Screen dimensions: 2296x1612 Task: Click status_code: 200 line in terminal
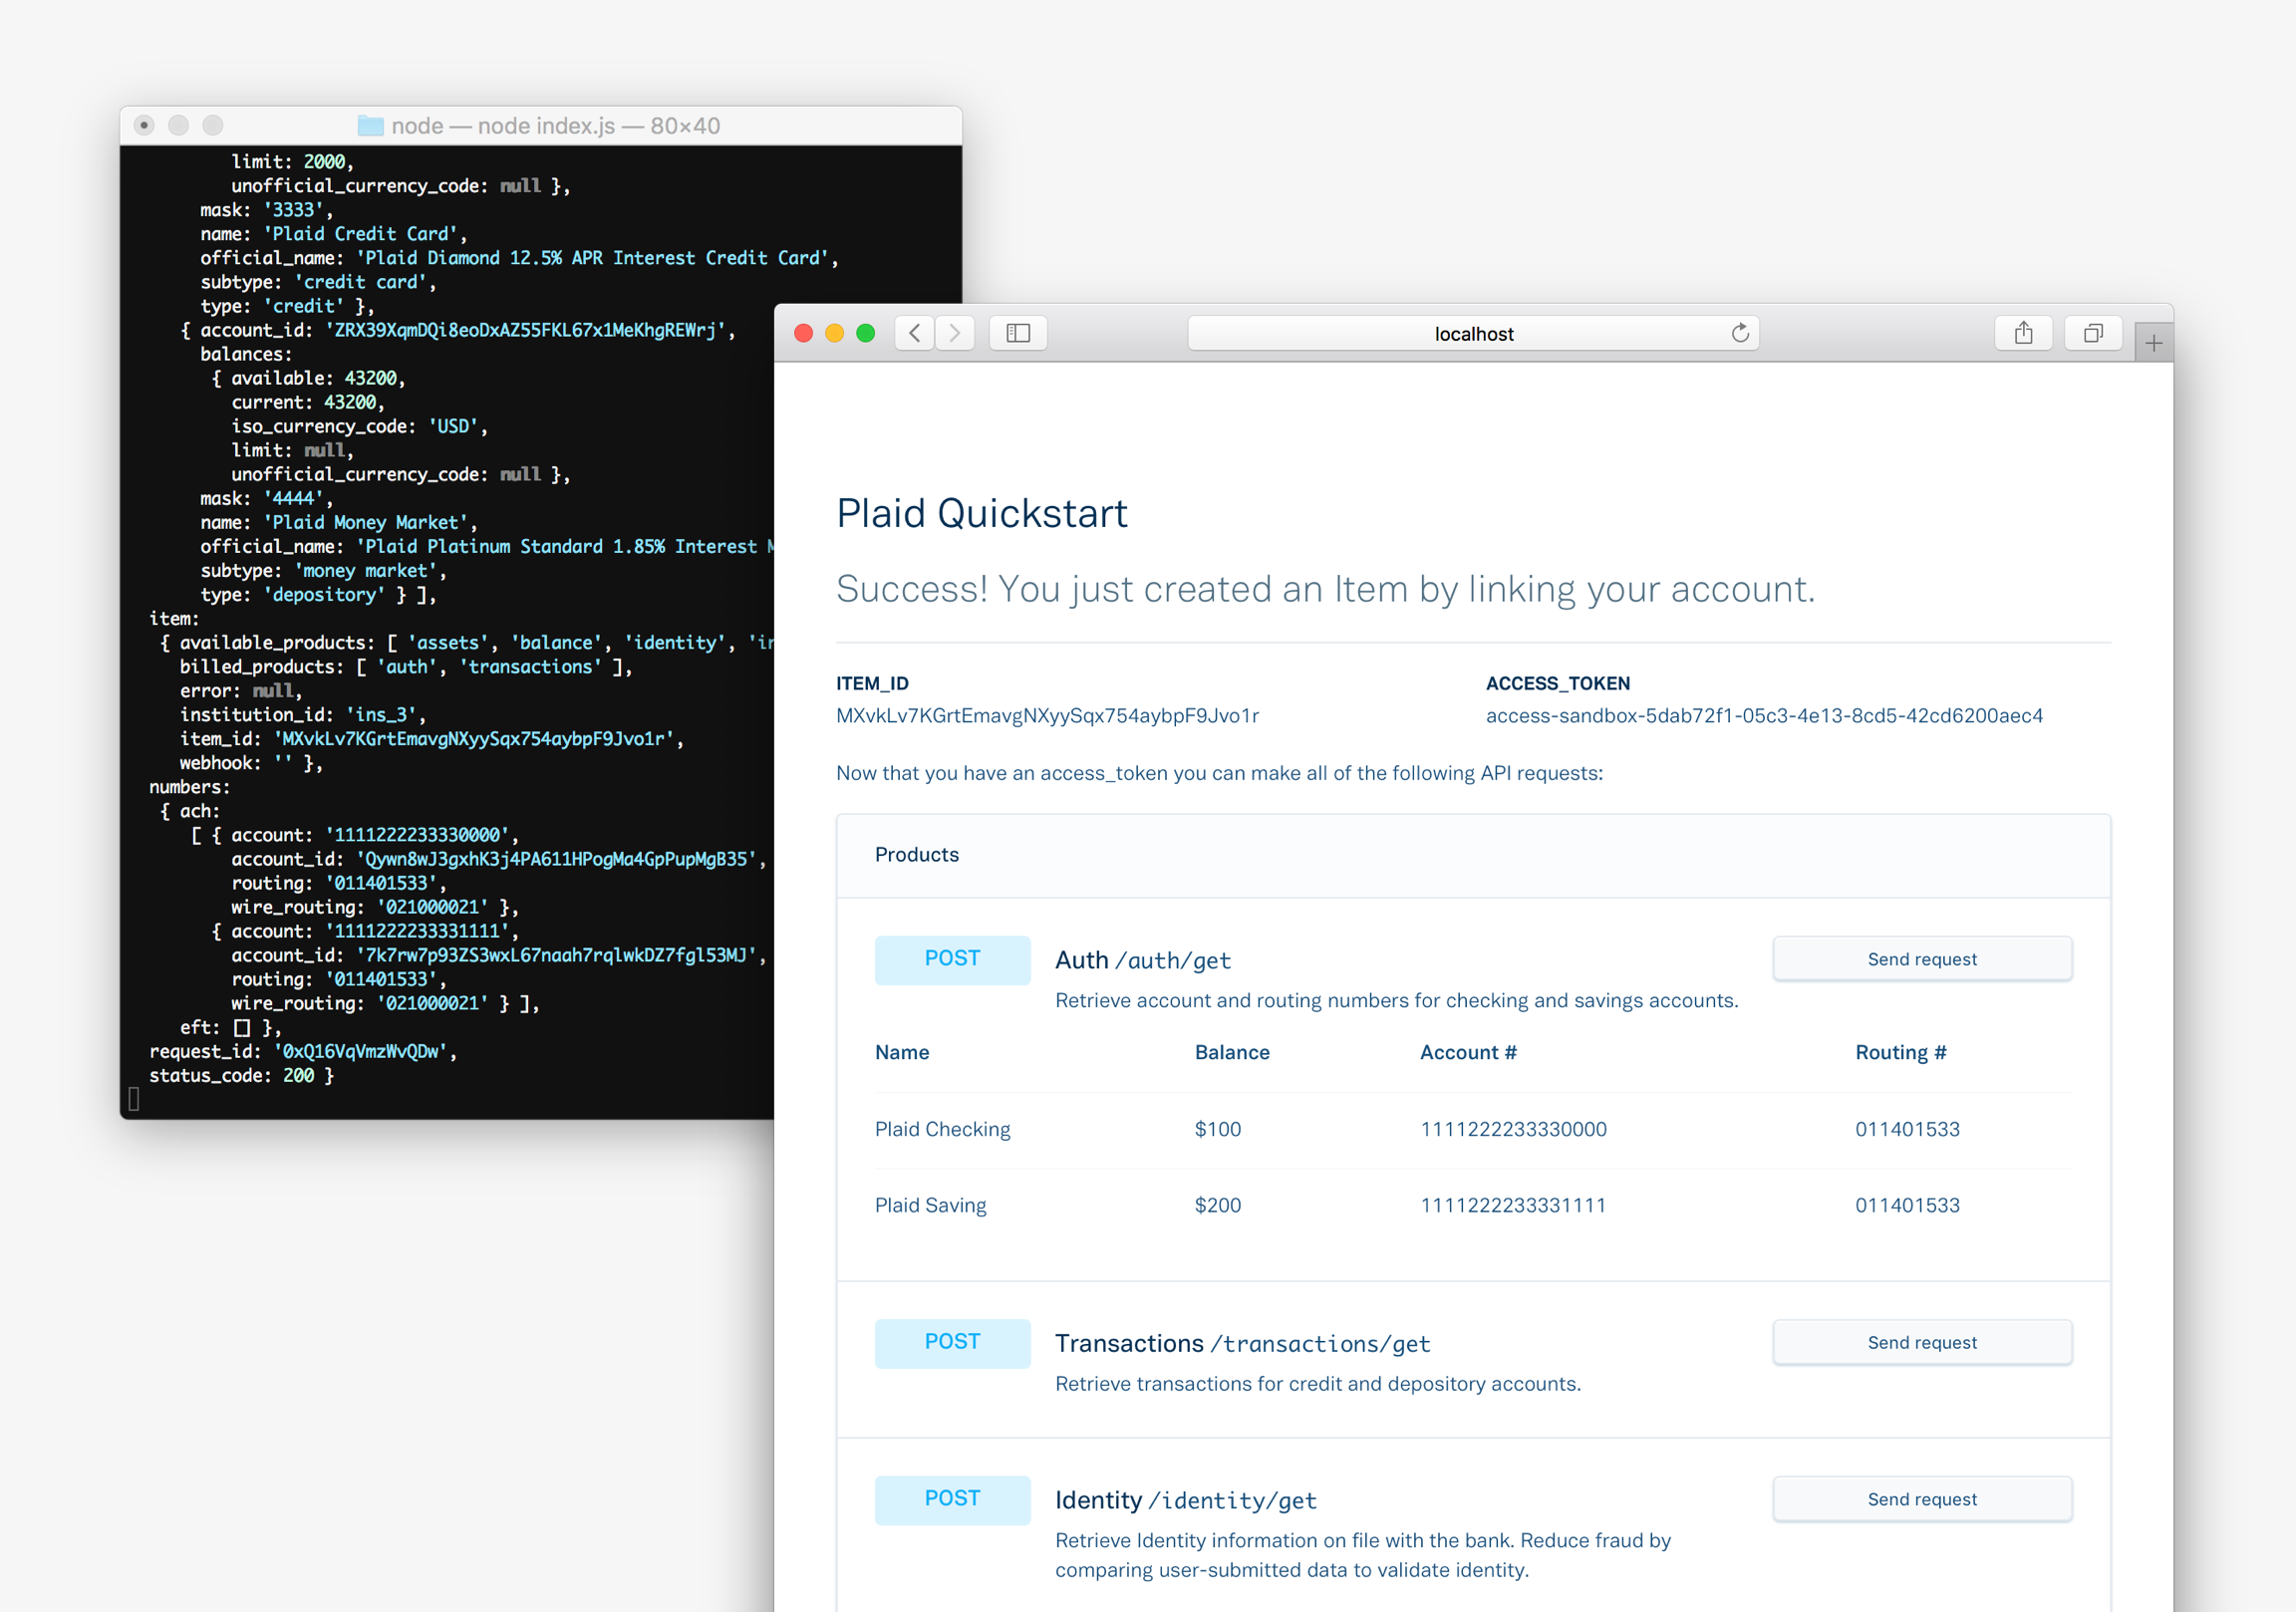point(241,1075)
